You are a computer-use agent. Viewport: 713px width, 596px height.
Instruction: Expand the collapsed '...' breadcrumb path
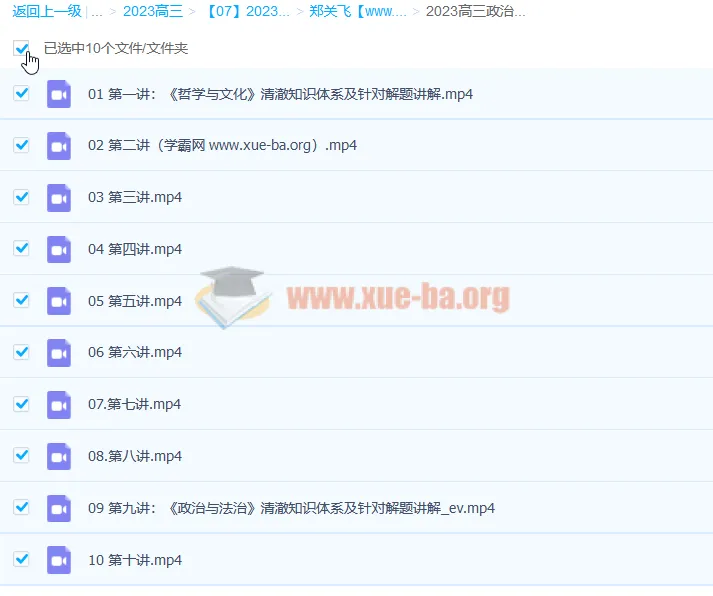point(97,12)
